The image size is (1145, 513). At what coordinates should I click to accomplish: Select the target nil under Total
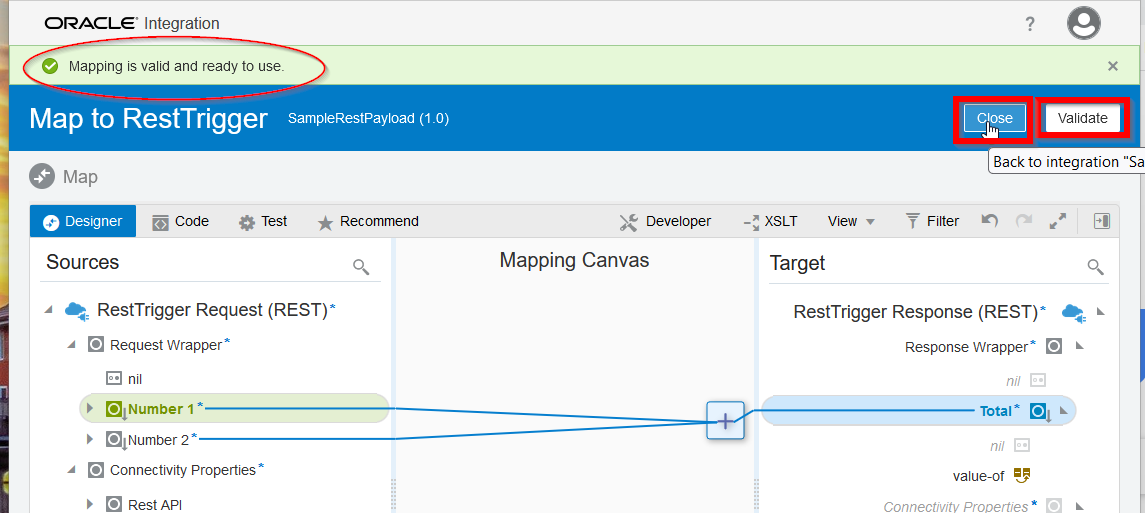[x=997, y=444]
